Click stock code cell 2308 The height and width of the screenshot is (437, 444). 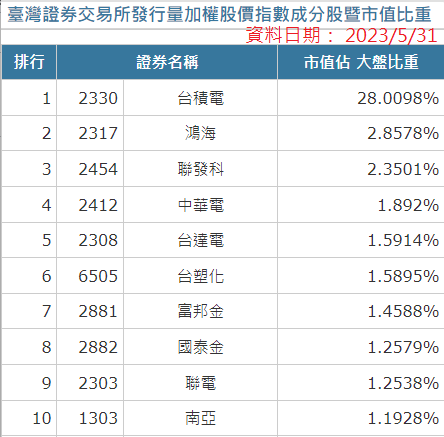click(90, 240)
